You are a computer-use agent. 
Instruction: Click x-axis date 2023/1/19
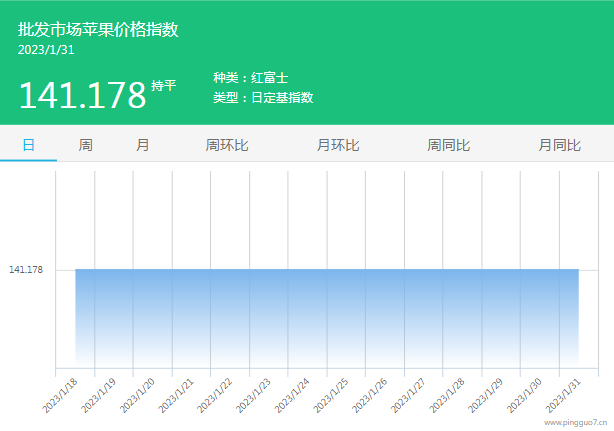pyautogui.click(x=98, y=396)
